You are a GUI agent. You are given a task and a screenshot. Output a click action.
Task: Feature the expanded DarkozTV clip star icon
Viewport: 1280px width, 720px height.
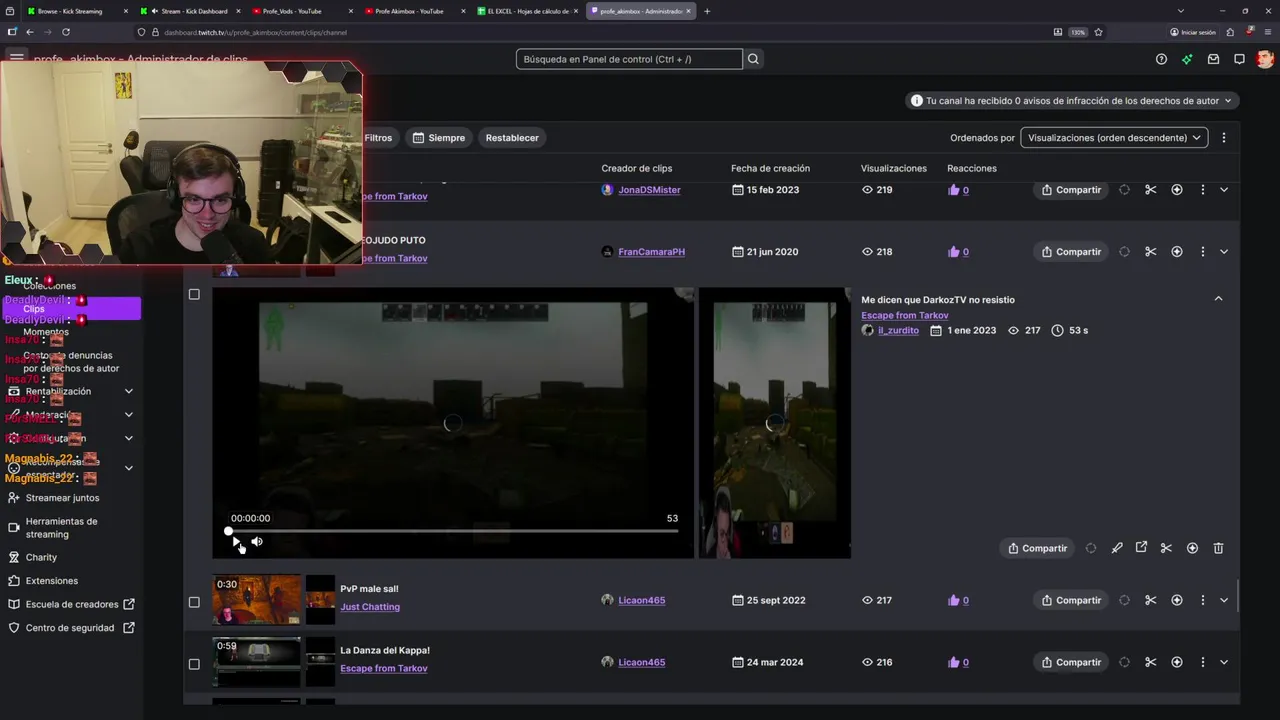[x=1192, y=548]
